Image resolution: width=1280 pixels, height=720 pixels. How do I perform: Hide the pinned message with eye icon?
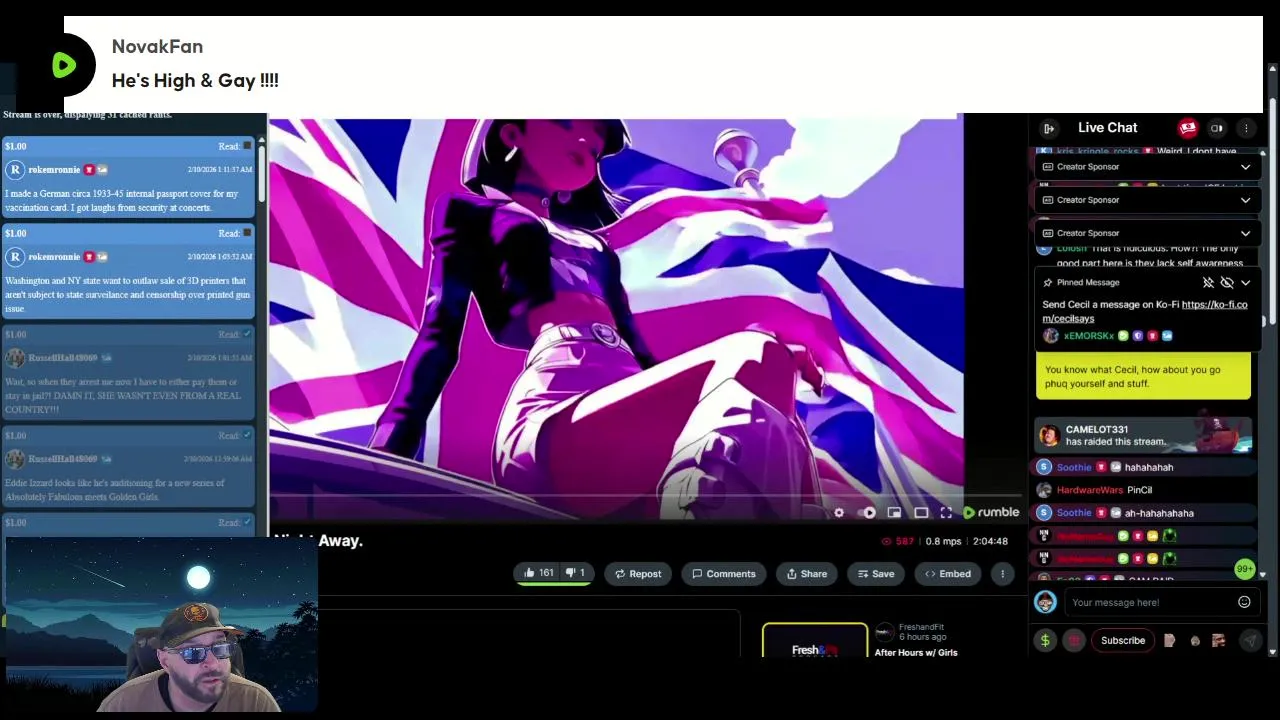click(1227, 283)
